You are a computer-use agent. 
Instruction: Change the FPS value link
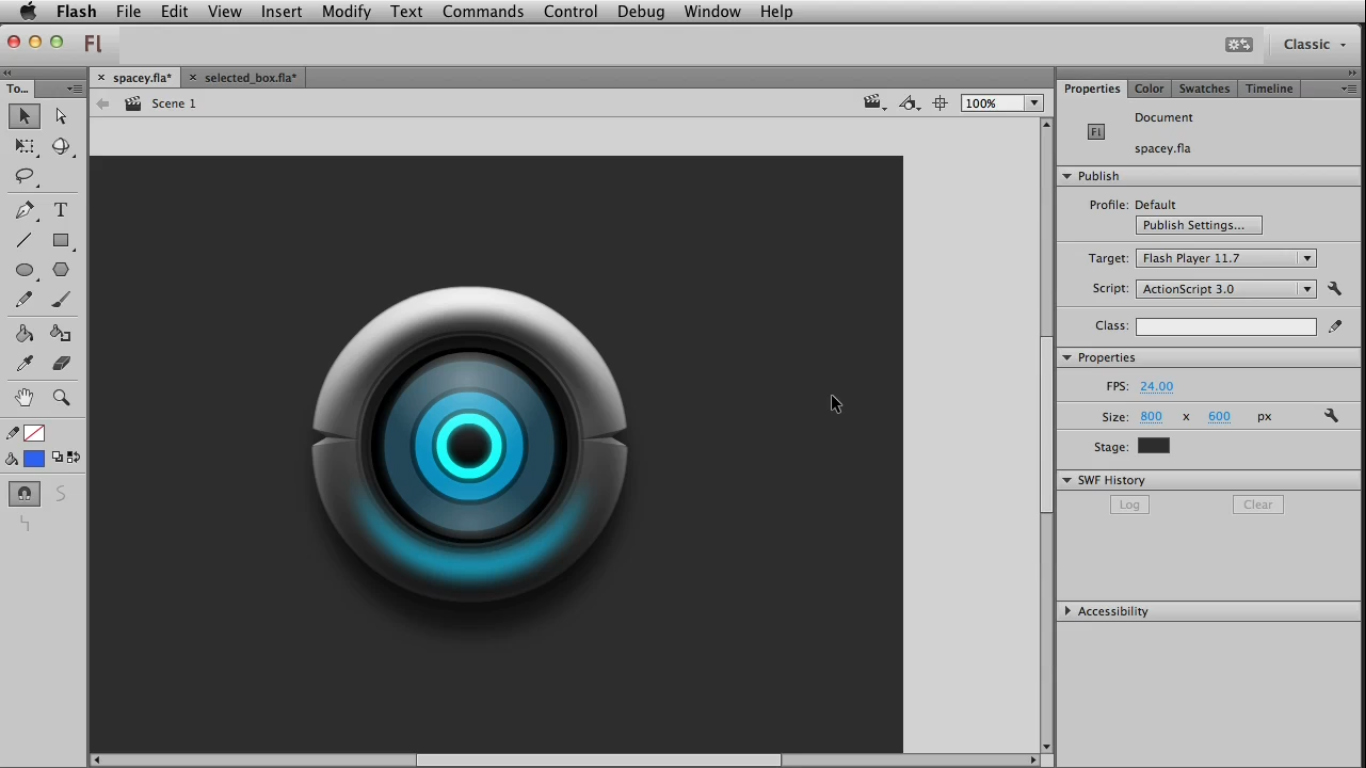pyautogui.click(x=1156, y=386)
